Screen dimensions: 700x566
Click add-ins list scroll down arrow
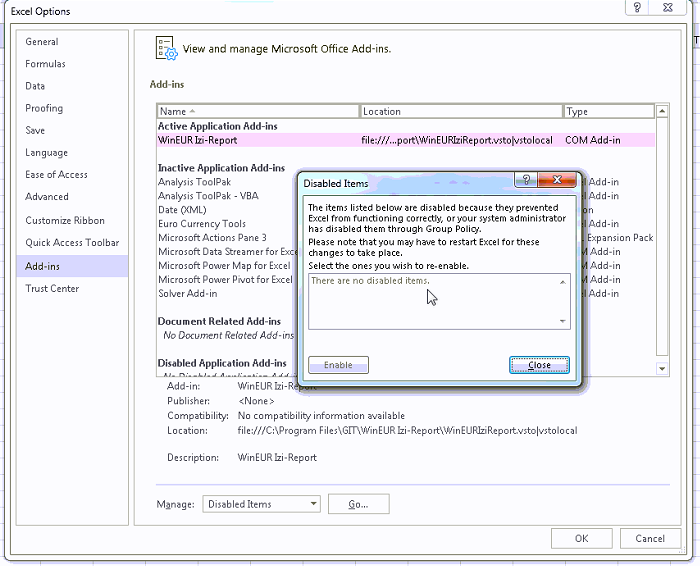point(662,369)
